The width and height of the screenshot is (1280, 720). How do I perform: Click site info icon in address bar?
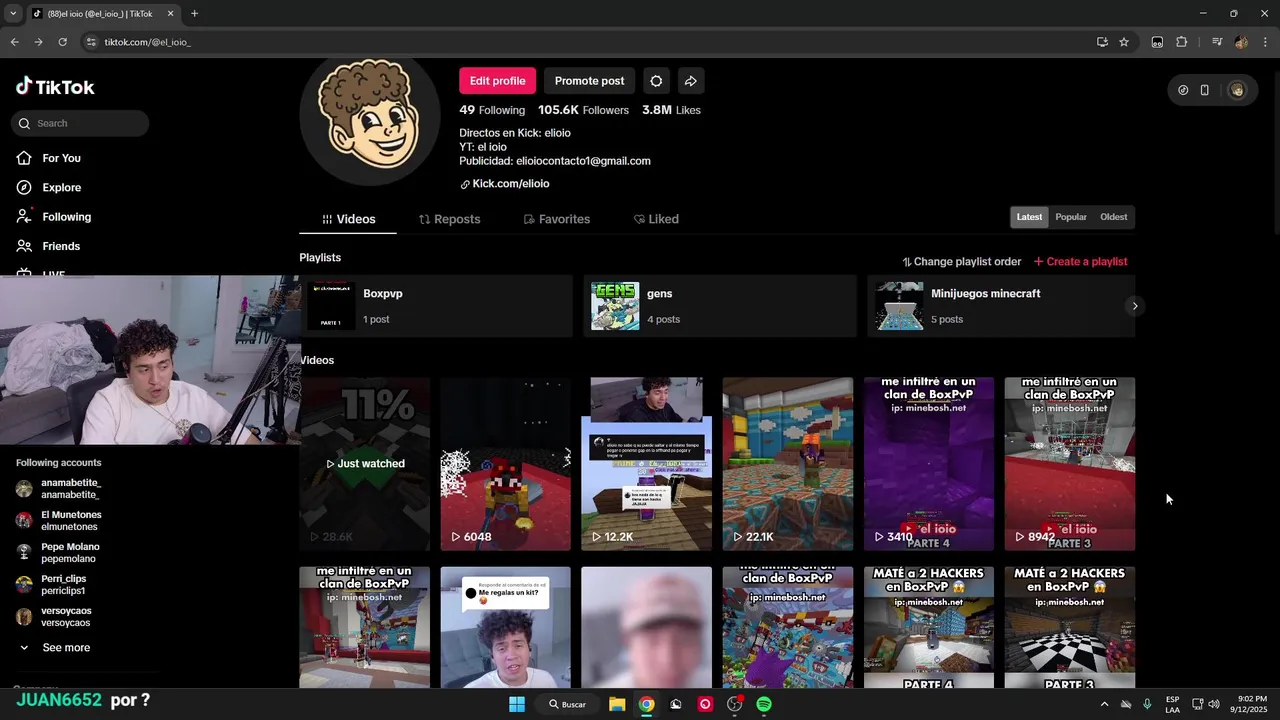tap(91, 42)
